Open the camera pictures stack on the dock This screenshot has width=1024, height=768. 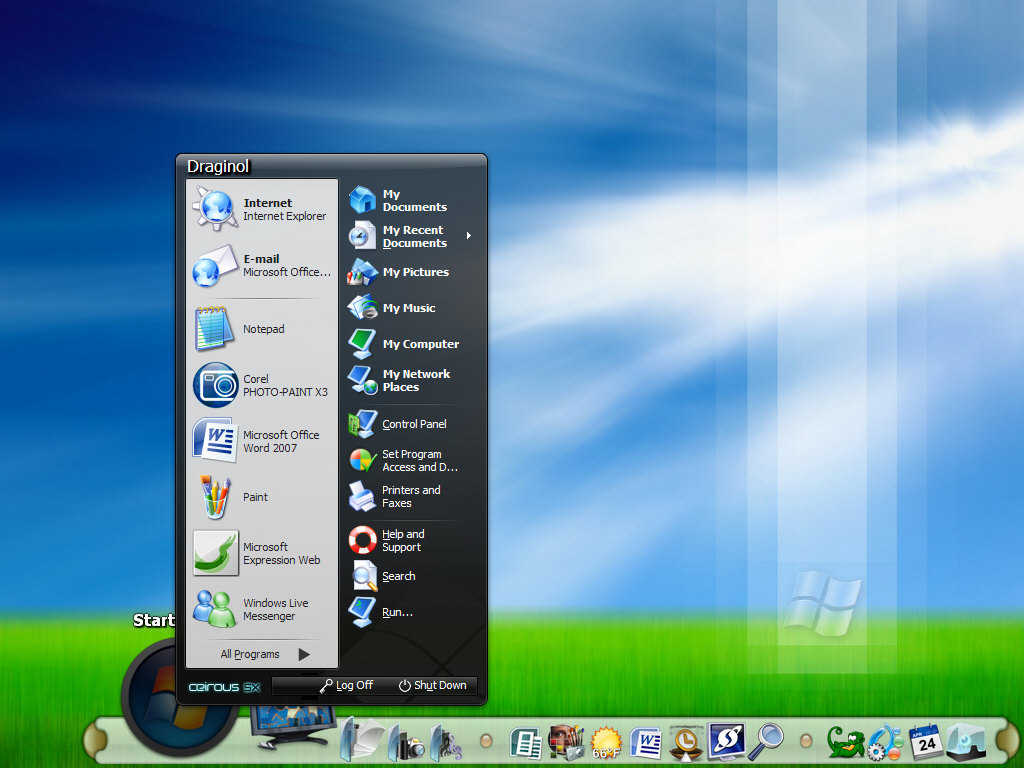tap(406, 741)
